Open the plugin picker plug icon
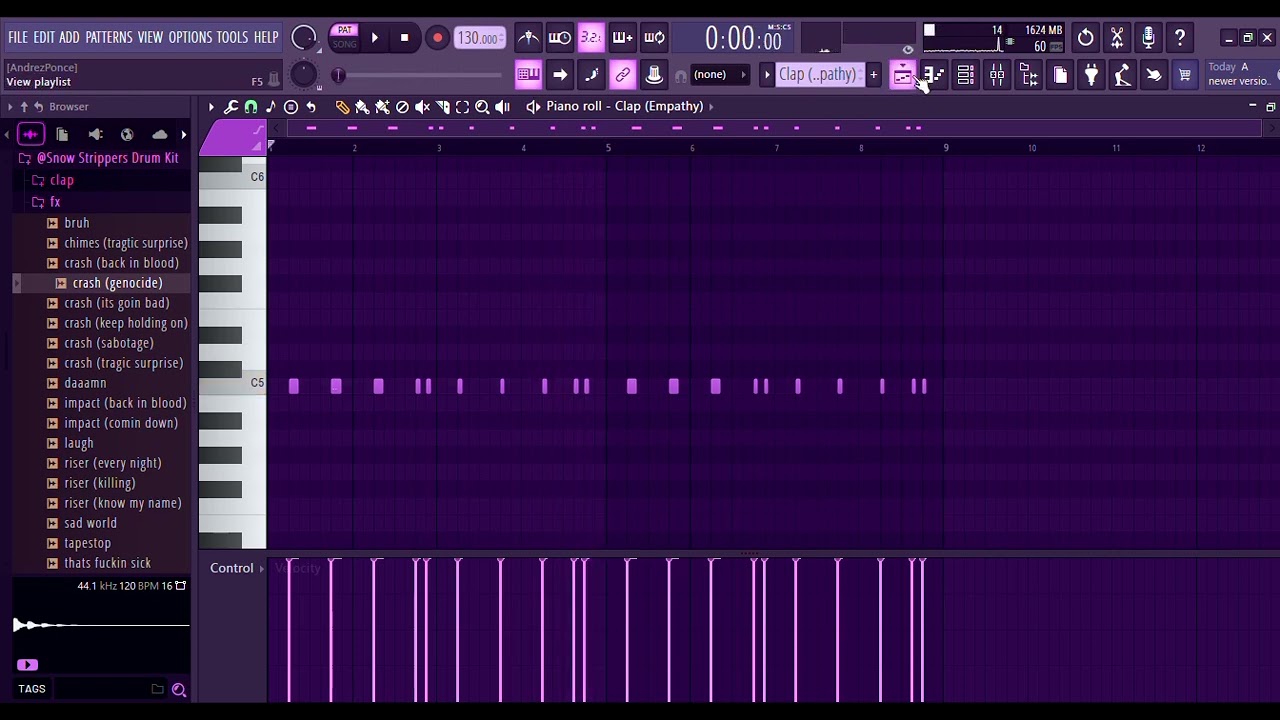The image size is (1280, 720). (x=1091, y=74)
